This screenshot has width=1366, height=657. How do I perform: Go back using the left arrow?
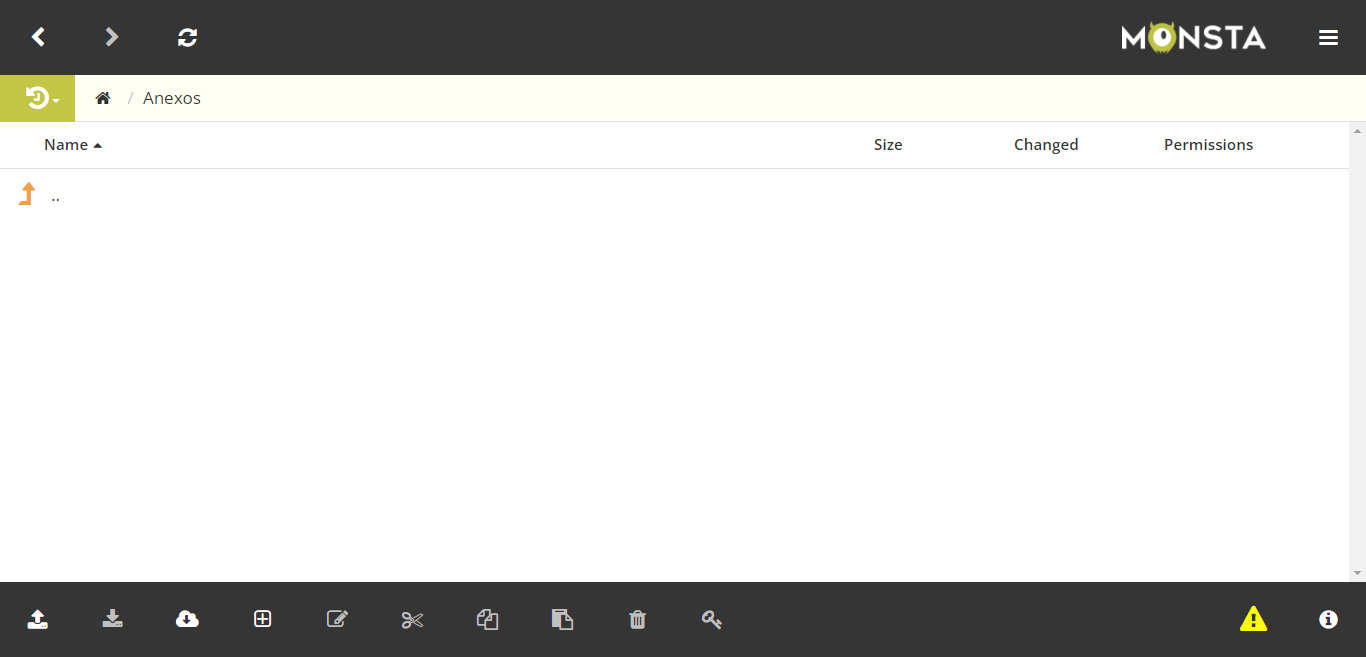pyautogui.click(x=38, y=37)
